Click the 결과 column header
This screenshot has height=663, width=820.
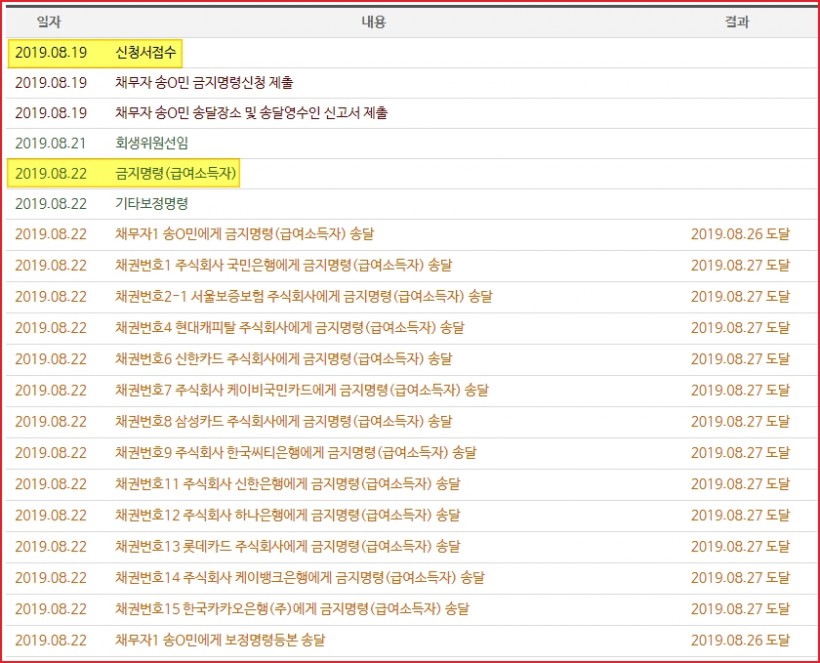pos(737,22)
